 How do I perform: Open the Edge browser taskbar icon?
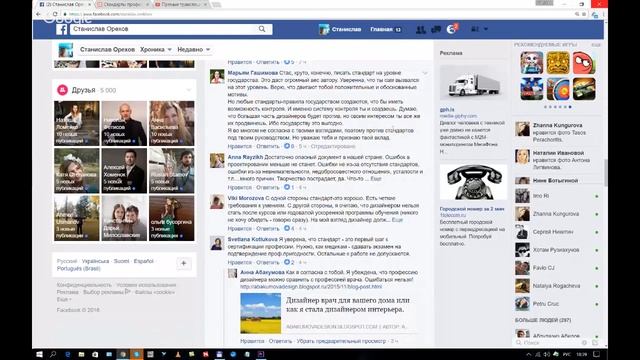68,354
